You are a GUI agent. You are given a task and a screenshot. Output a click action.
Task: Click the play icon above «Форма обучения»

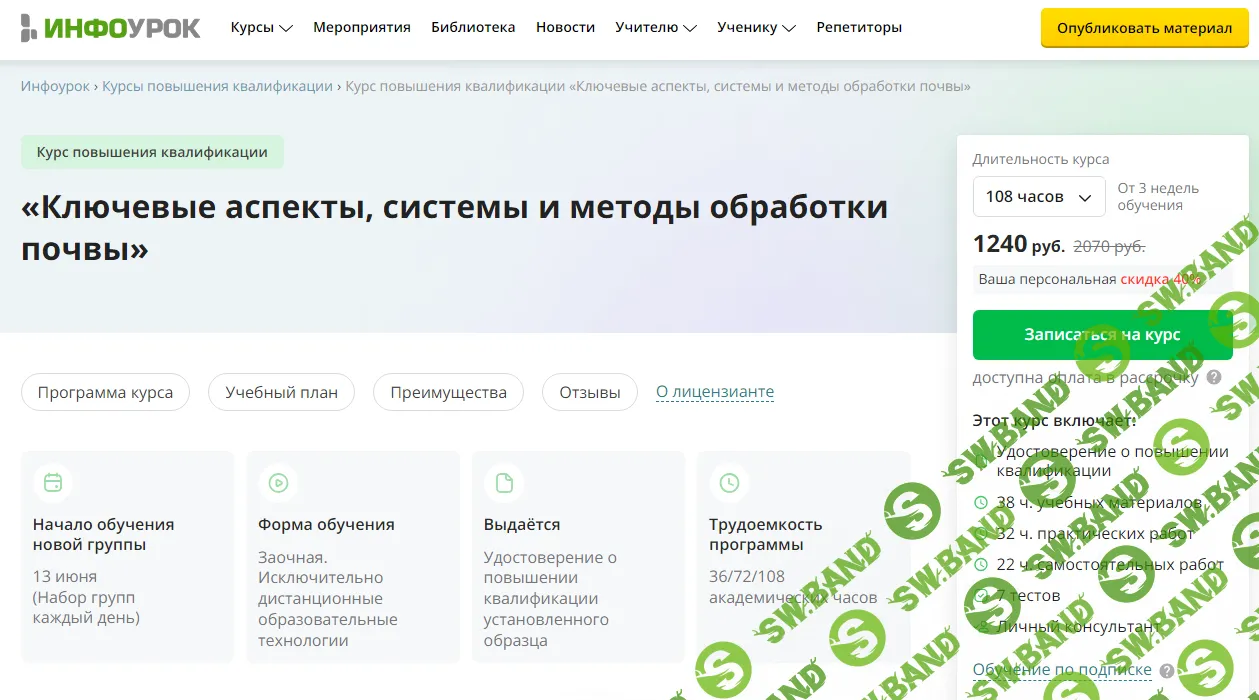coord(278,481)
